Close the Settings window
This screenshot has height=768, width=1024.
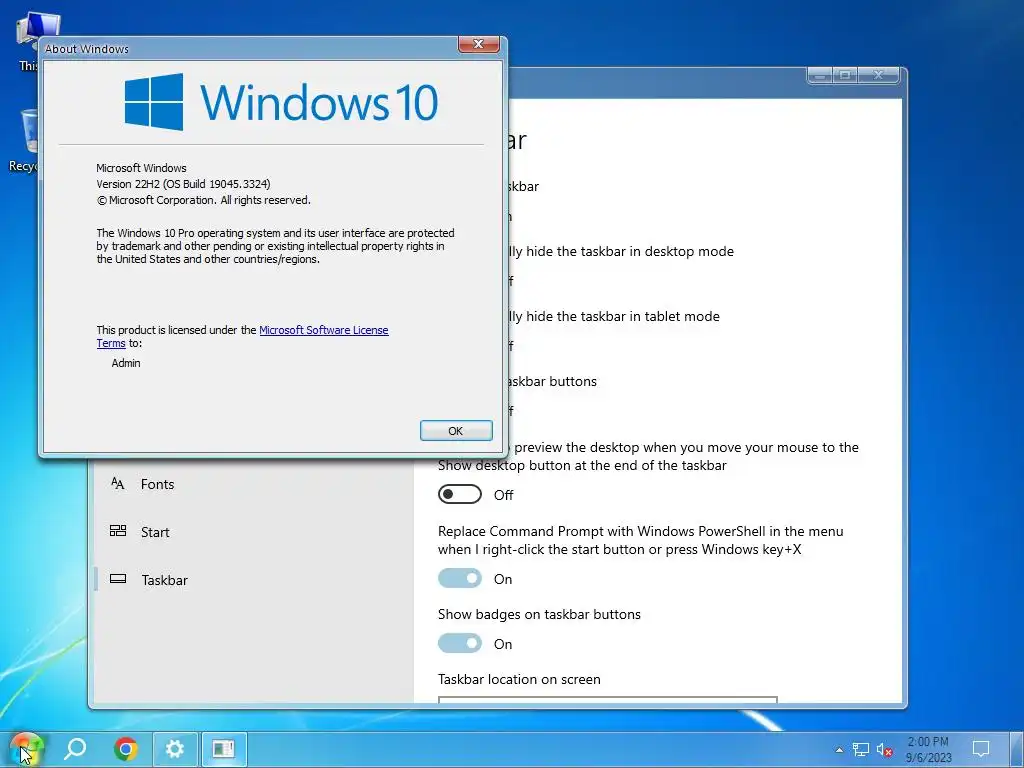(x=878, y=76)
